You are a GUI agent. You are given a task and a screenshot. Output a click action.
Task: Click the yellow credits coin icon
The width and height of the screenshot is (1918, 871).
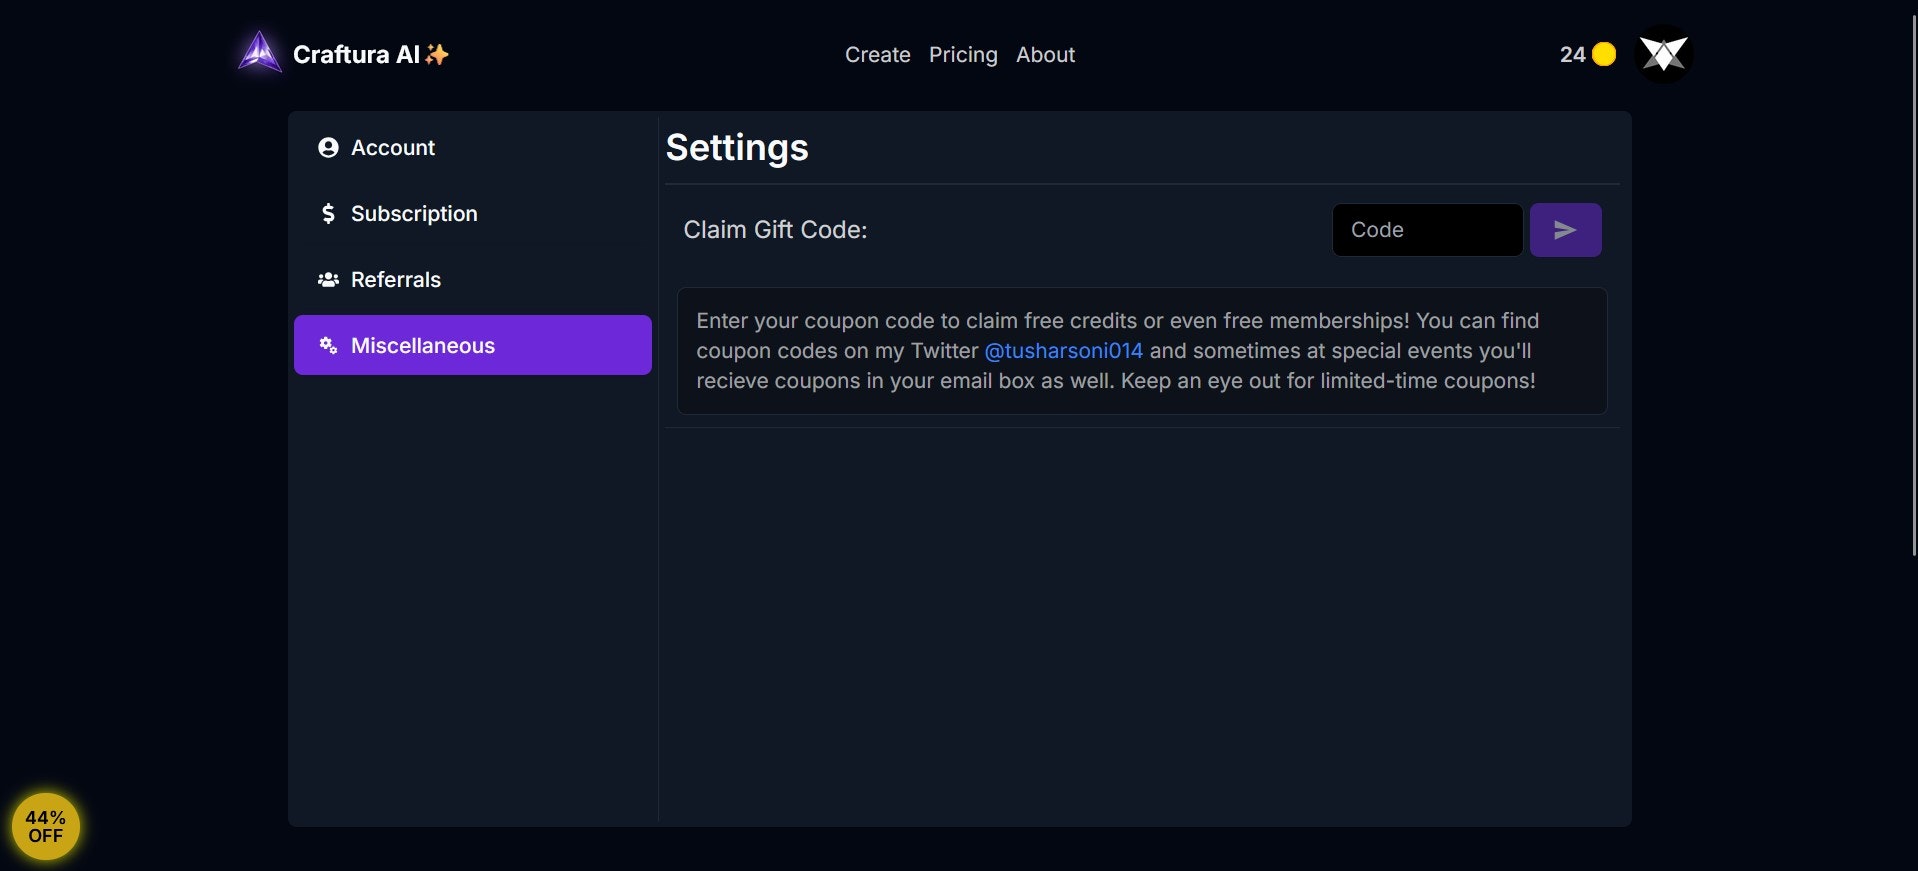pyautogui.click(x=1604, y=54)
